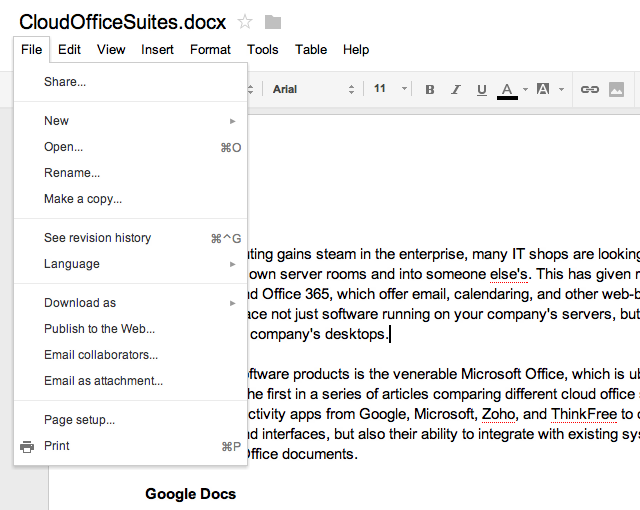The width and height of the screenshot is (640, 510).
Task: Choose Open... in the File menu
Action: point(131,147)
